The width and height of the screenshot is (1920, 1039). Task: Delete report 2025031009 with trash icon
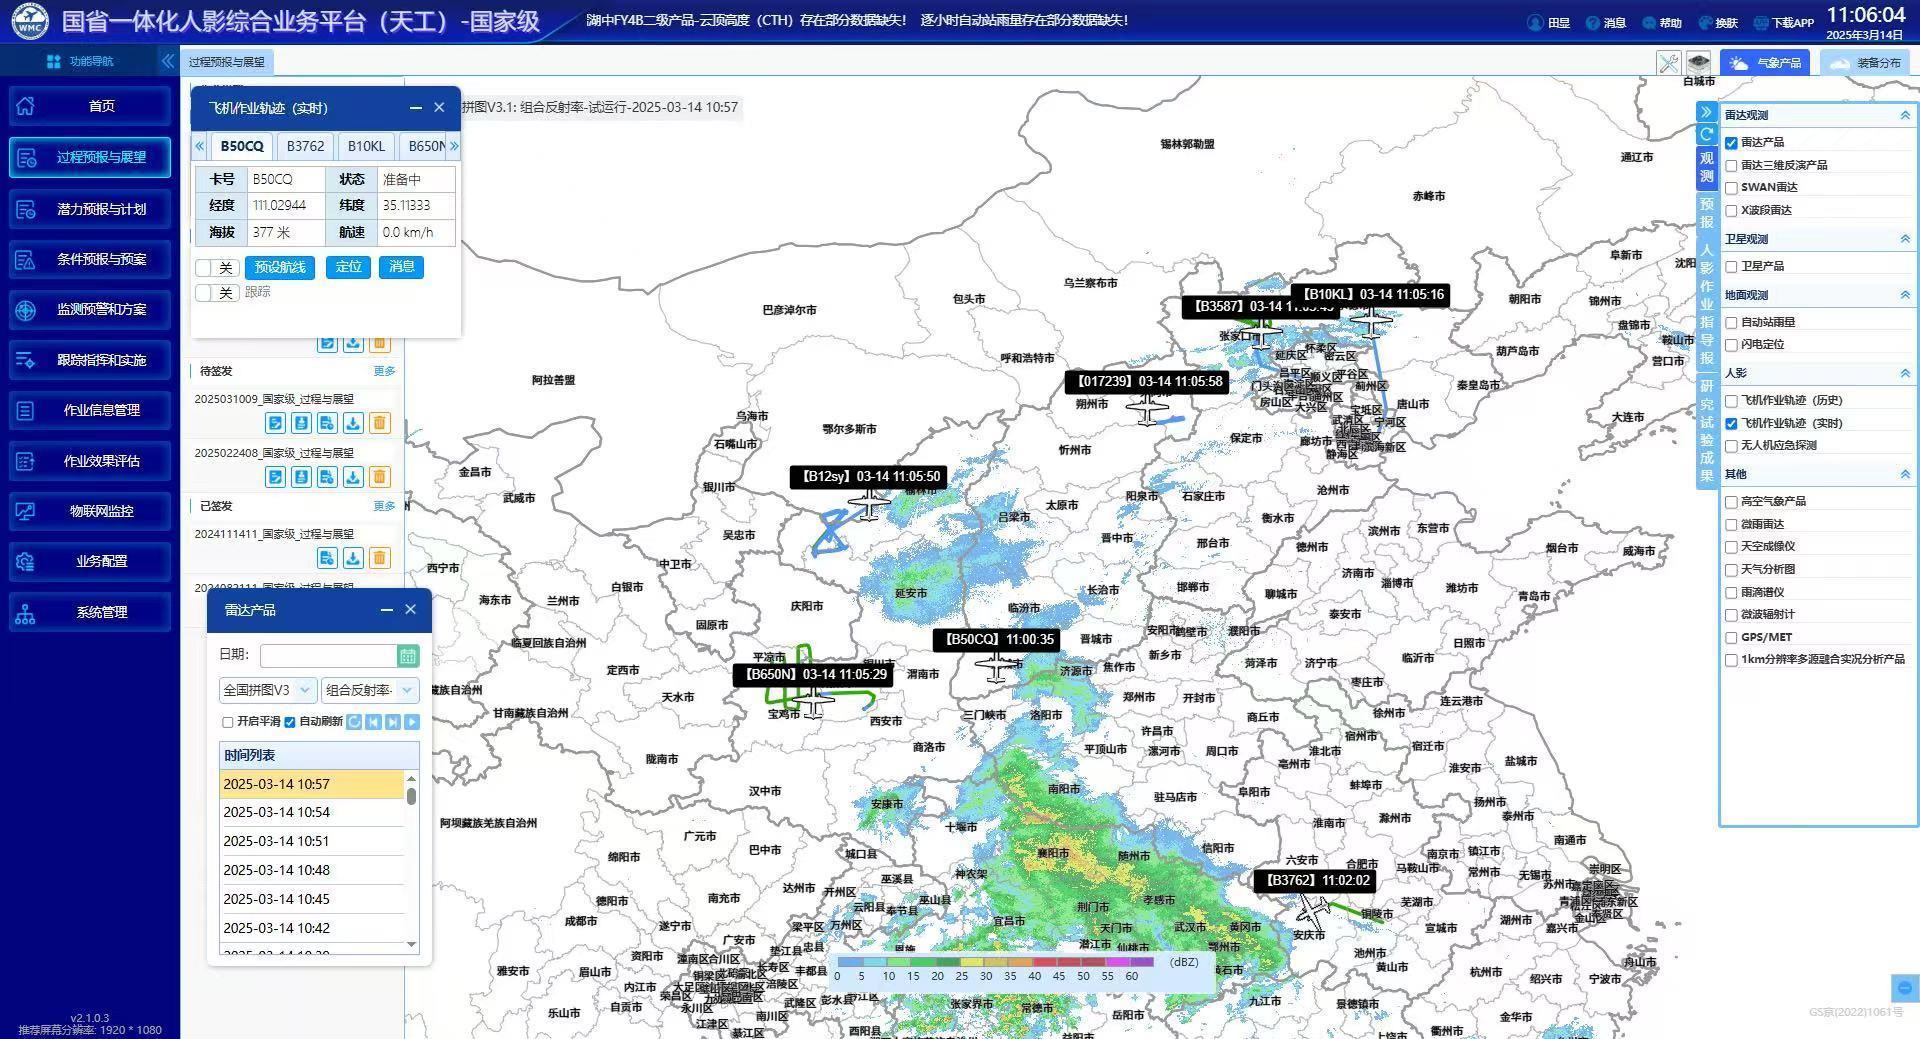pyautogui.click(x=379, y=423)
